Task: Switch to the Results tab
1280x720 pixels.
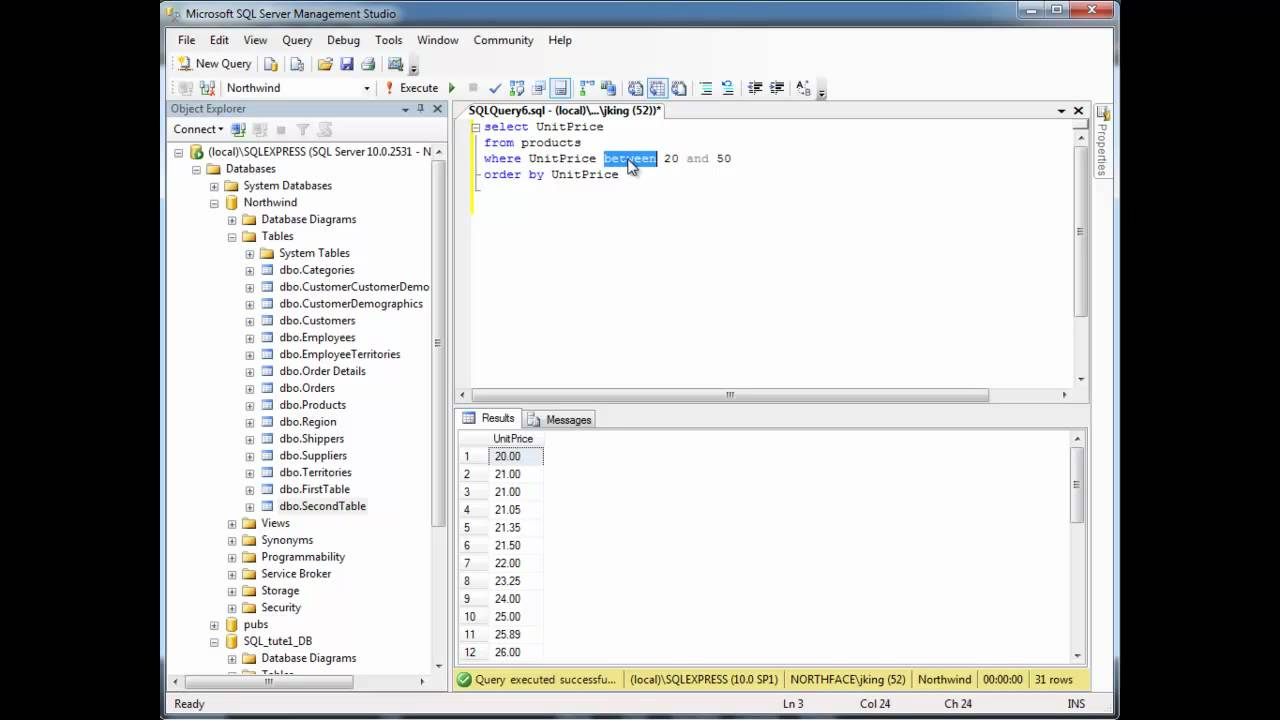Action: pos(489,419)
